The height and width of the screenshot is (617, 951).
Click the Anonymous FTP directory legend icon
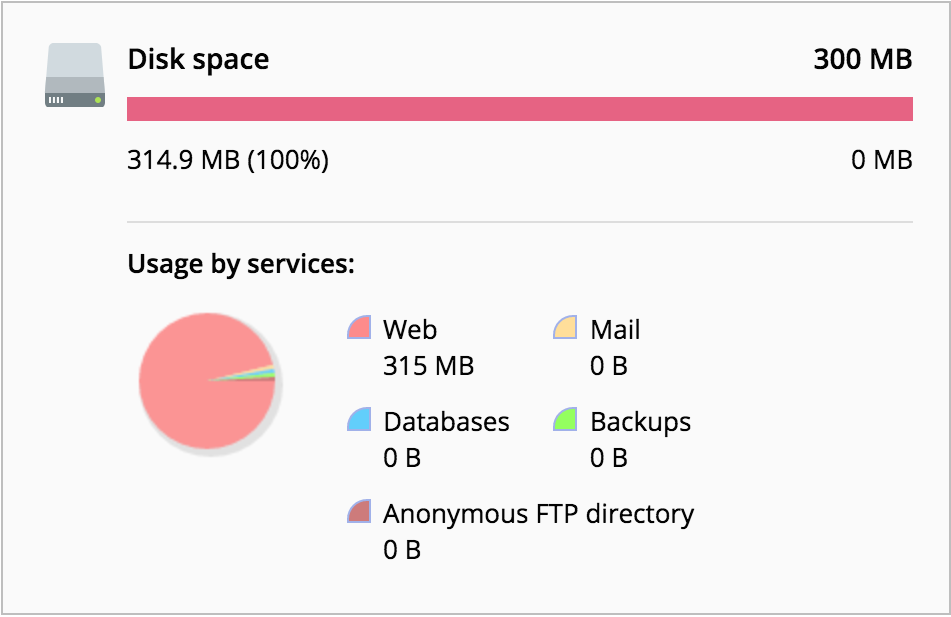(x=359, y=511)
